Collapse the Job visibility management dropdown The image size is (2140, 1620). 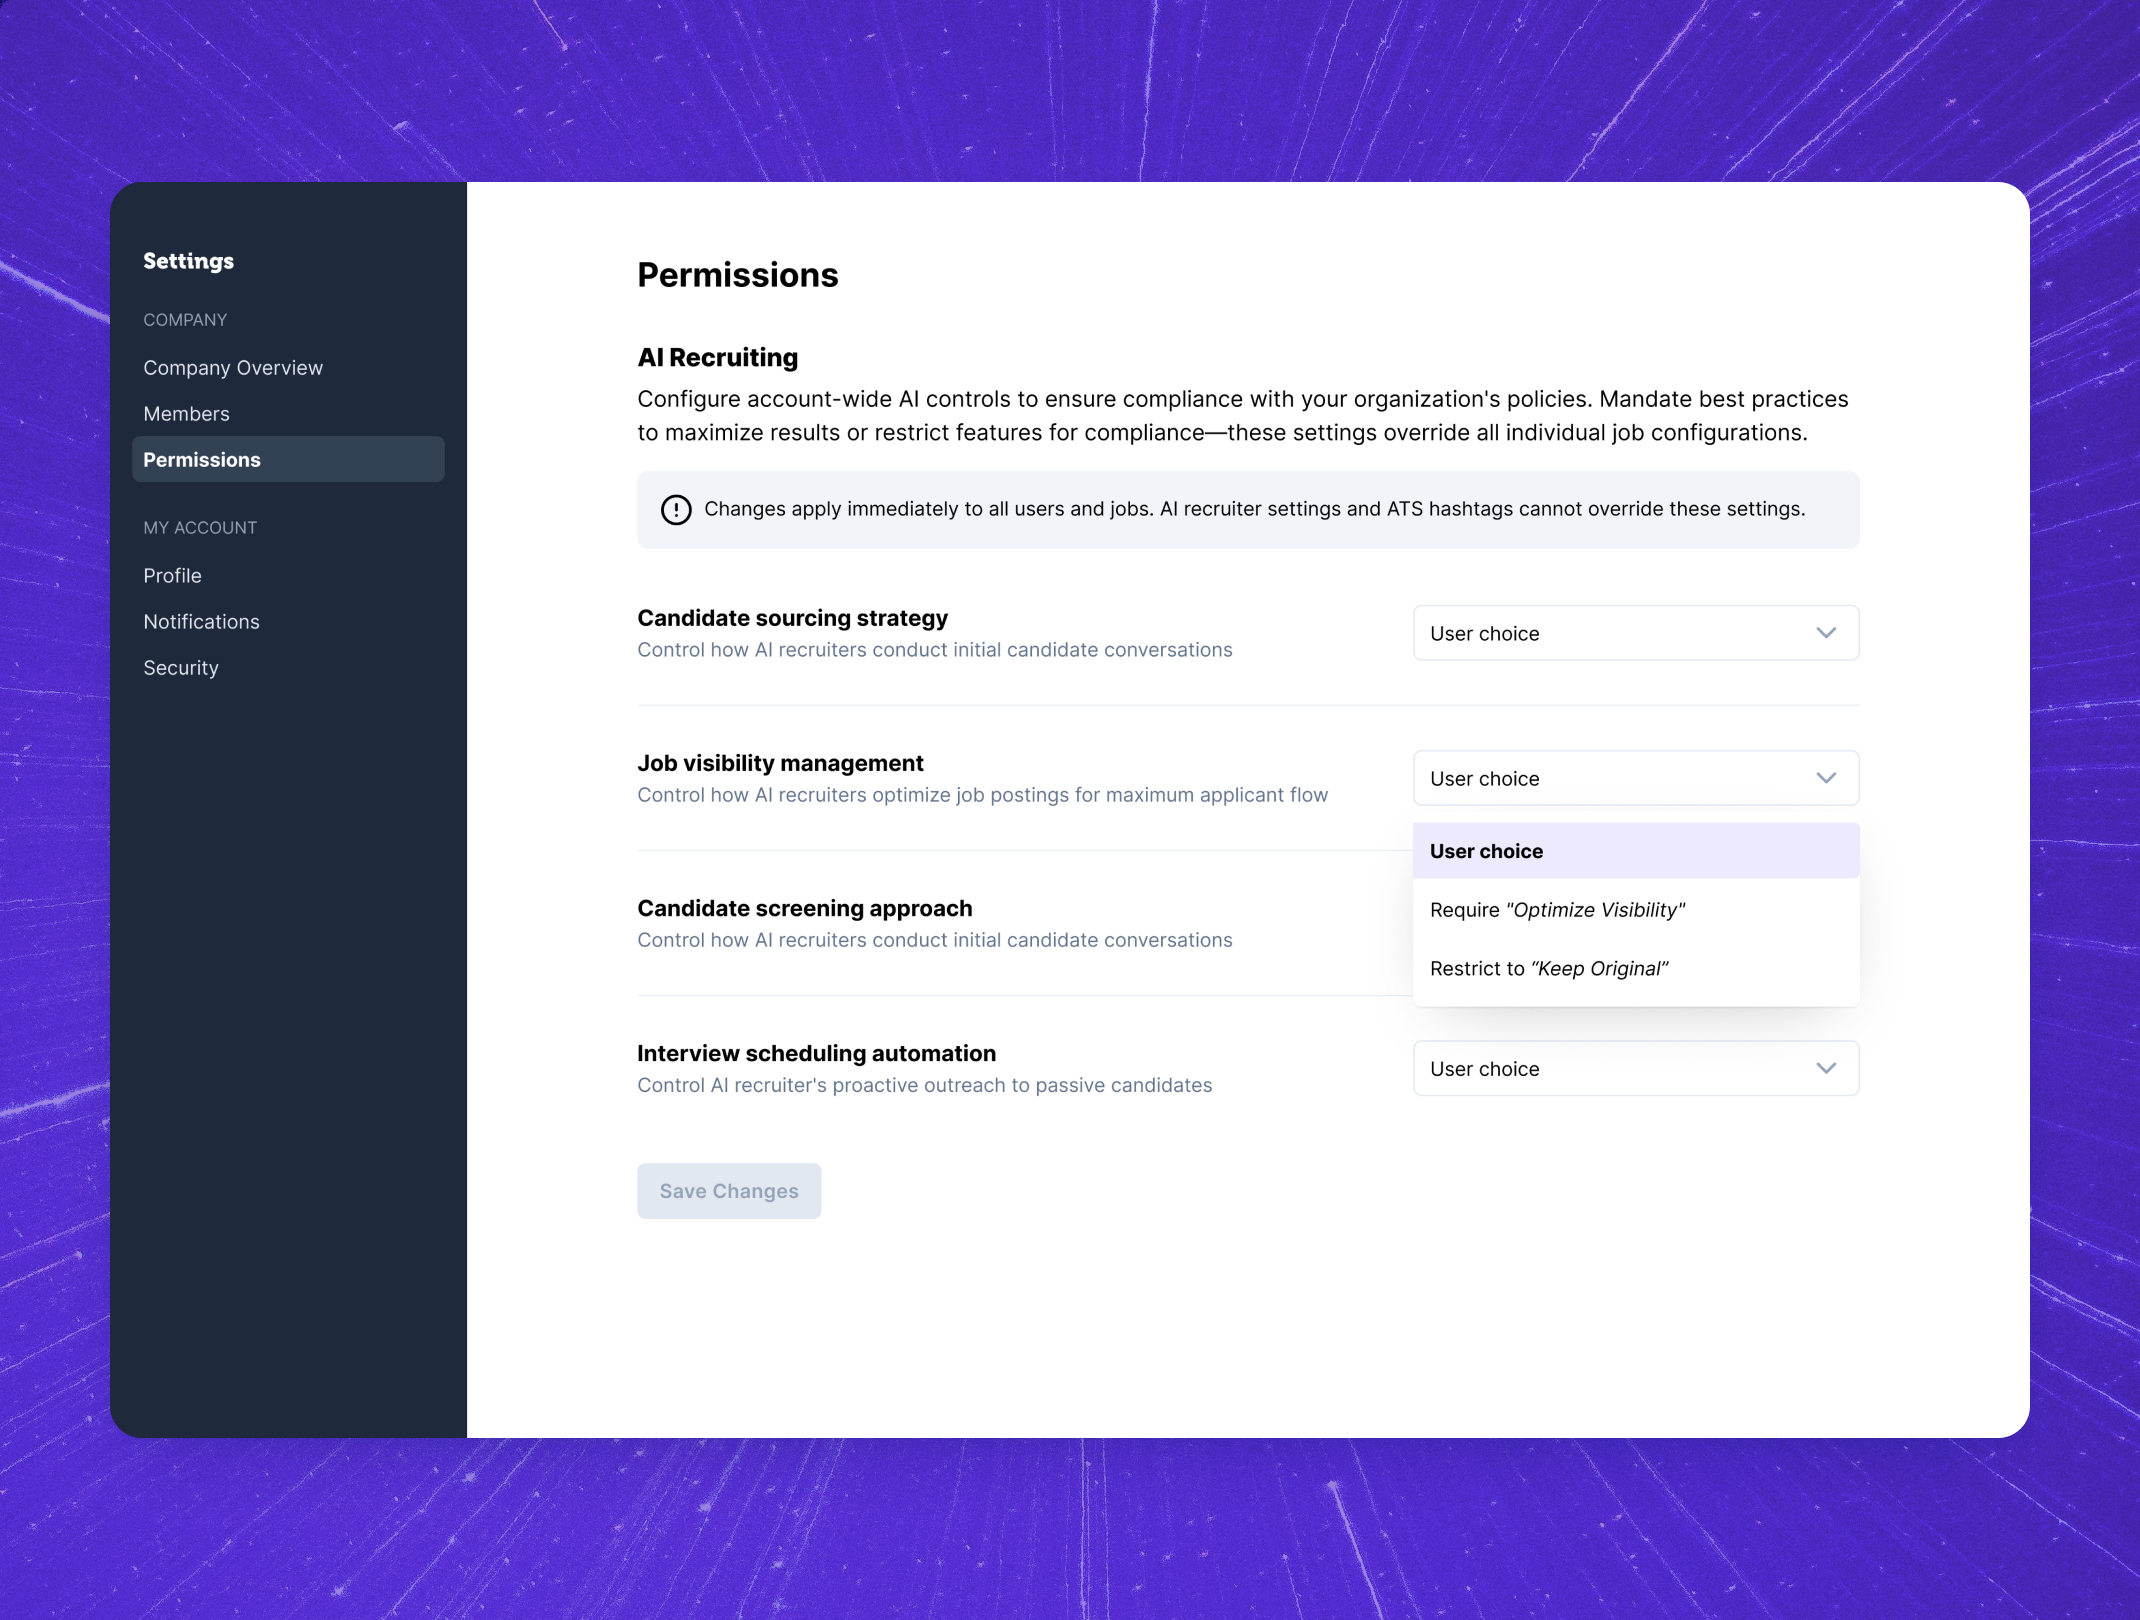(1634, 778)
